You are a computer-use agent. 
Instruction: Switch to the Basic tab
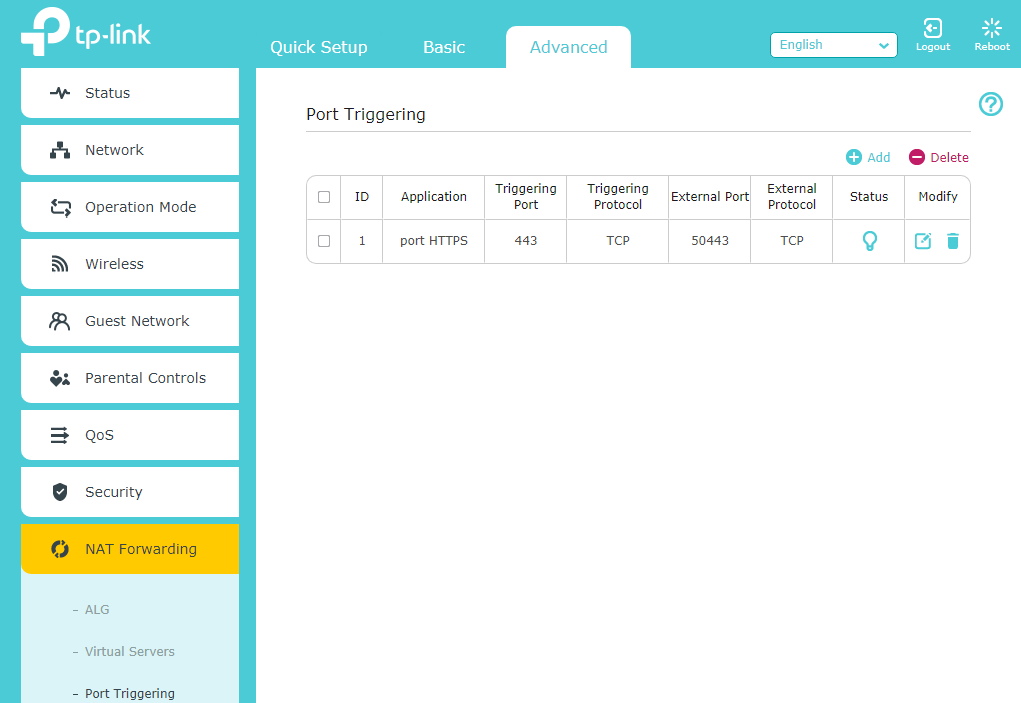tap(444, 47)
